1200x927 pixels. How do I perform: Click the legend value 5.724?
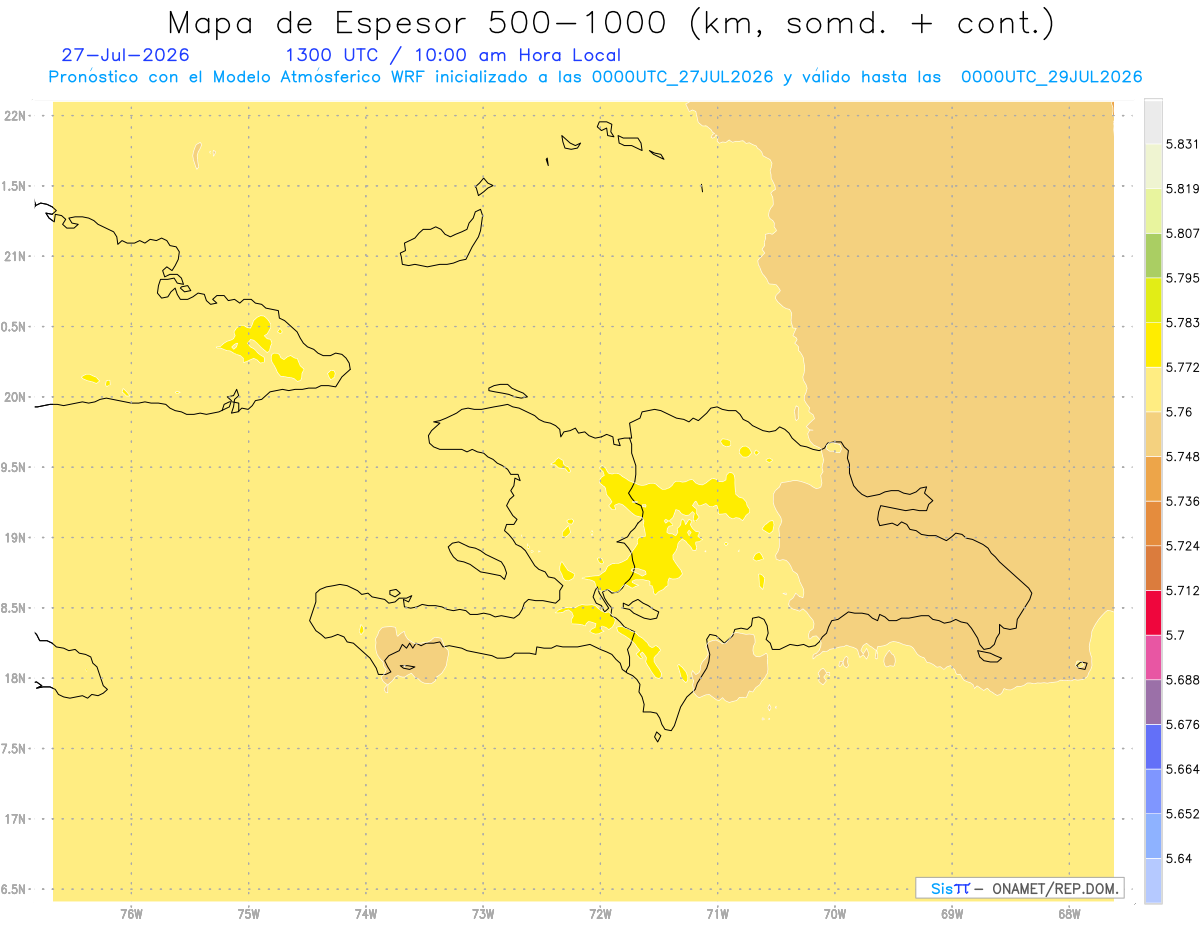click(x=1182, y=546)
